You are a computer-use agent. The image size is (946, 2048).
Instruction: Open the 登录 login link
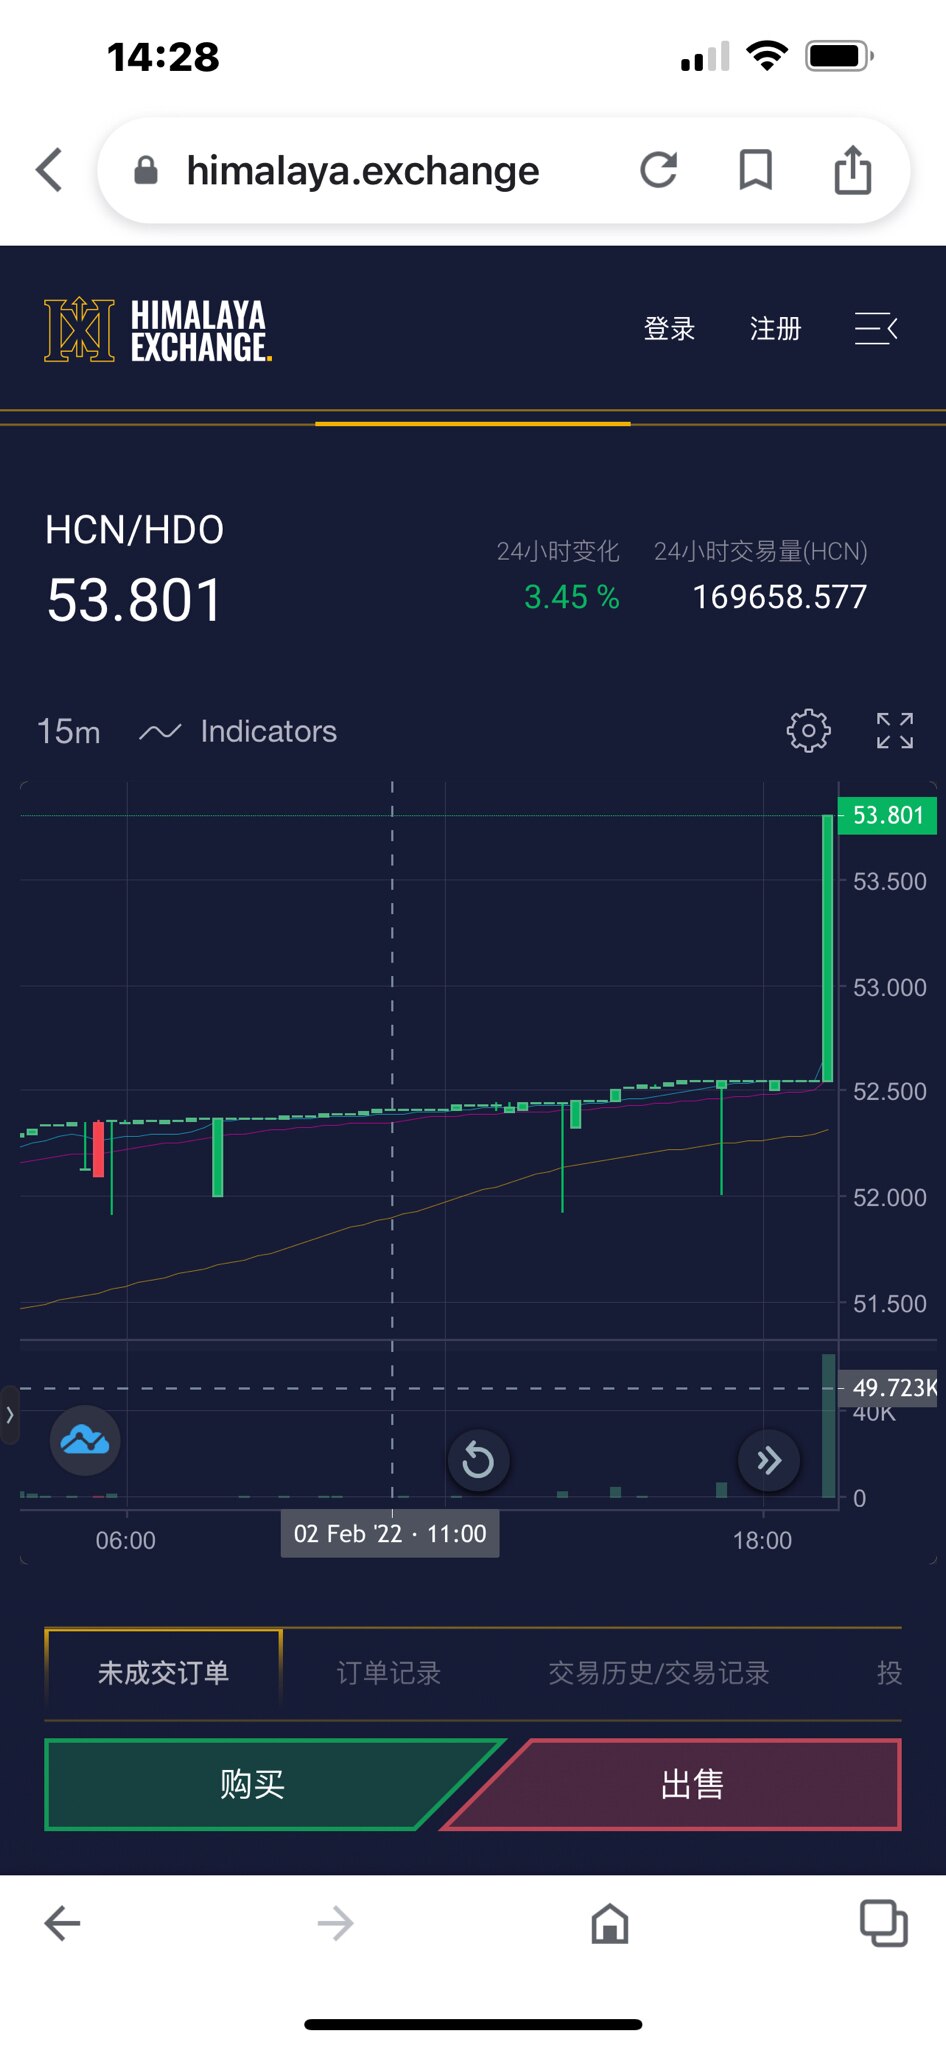[x=669, y=329]
